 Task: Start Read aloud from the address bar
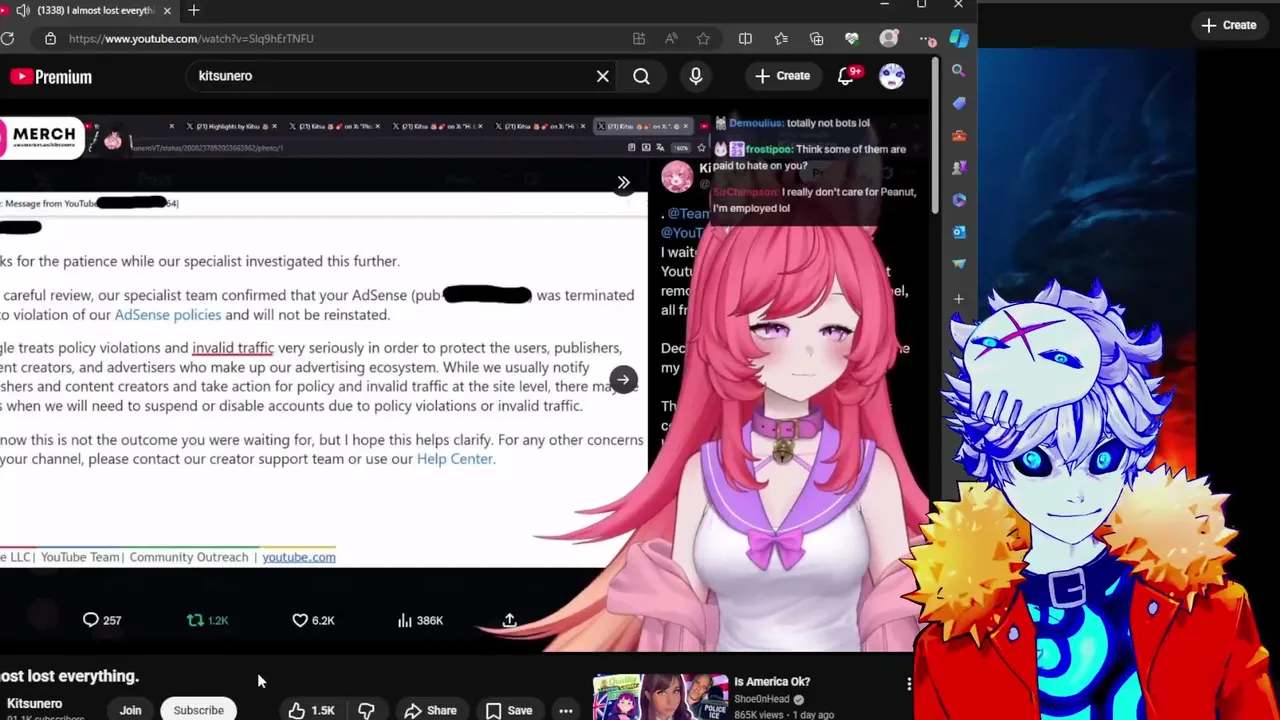coord(671,39)
